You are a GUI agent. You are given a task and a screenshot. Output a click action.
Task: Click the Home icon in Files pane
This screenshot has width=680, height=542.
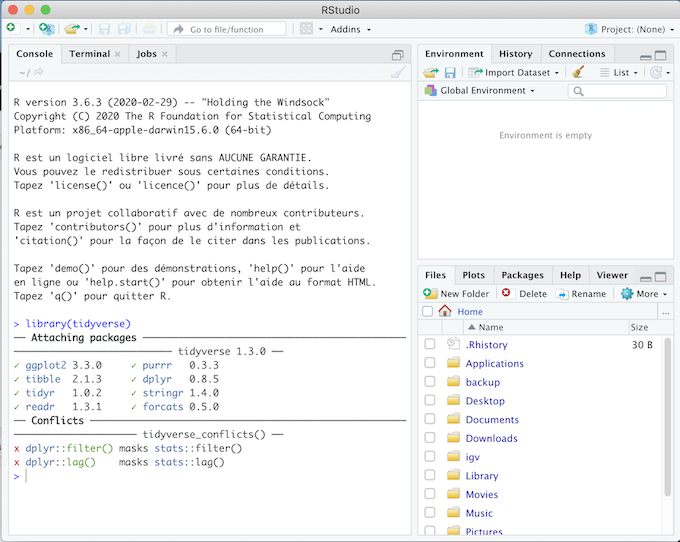pyautogui.click(x=446, y=312)
